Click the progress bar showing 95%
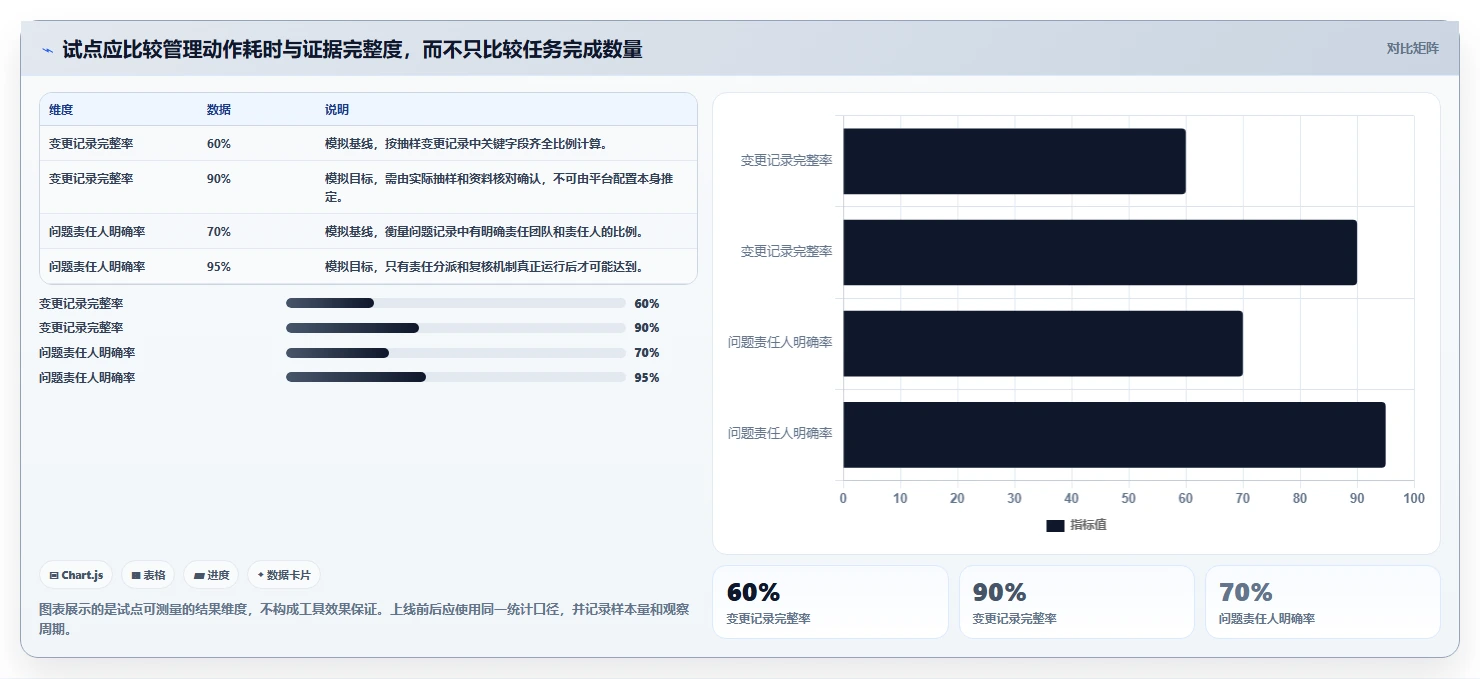1480x679 pixels. 456,378
